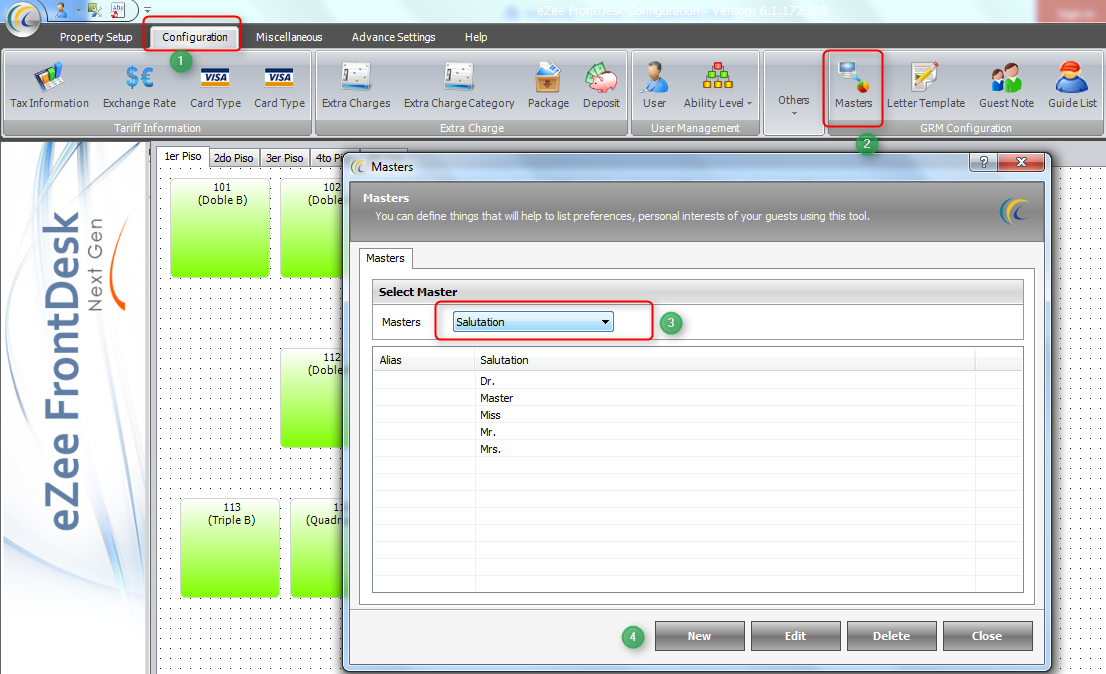Screen dimensions: 1106x674
Task: Select the 3er Piso floor tab
Action: click(x=284, y=158)
